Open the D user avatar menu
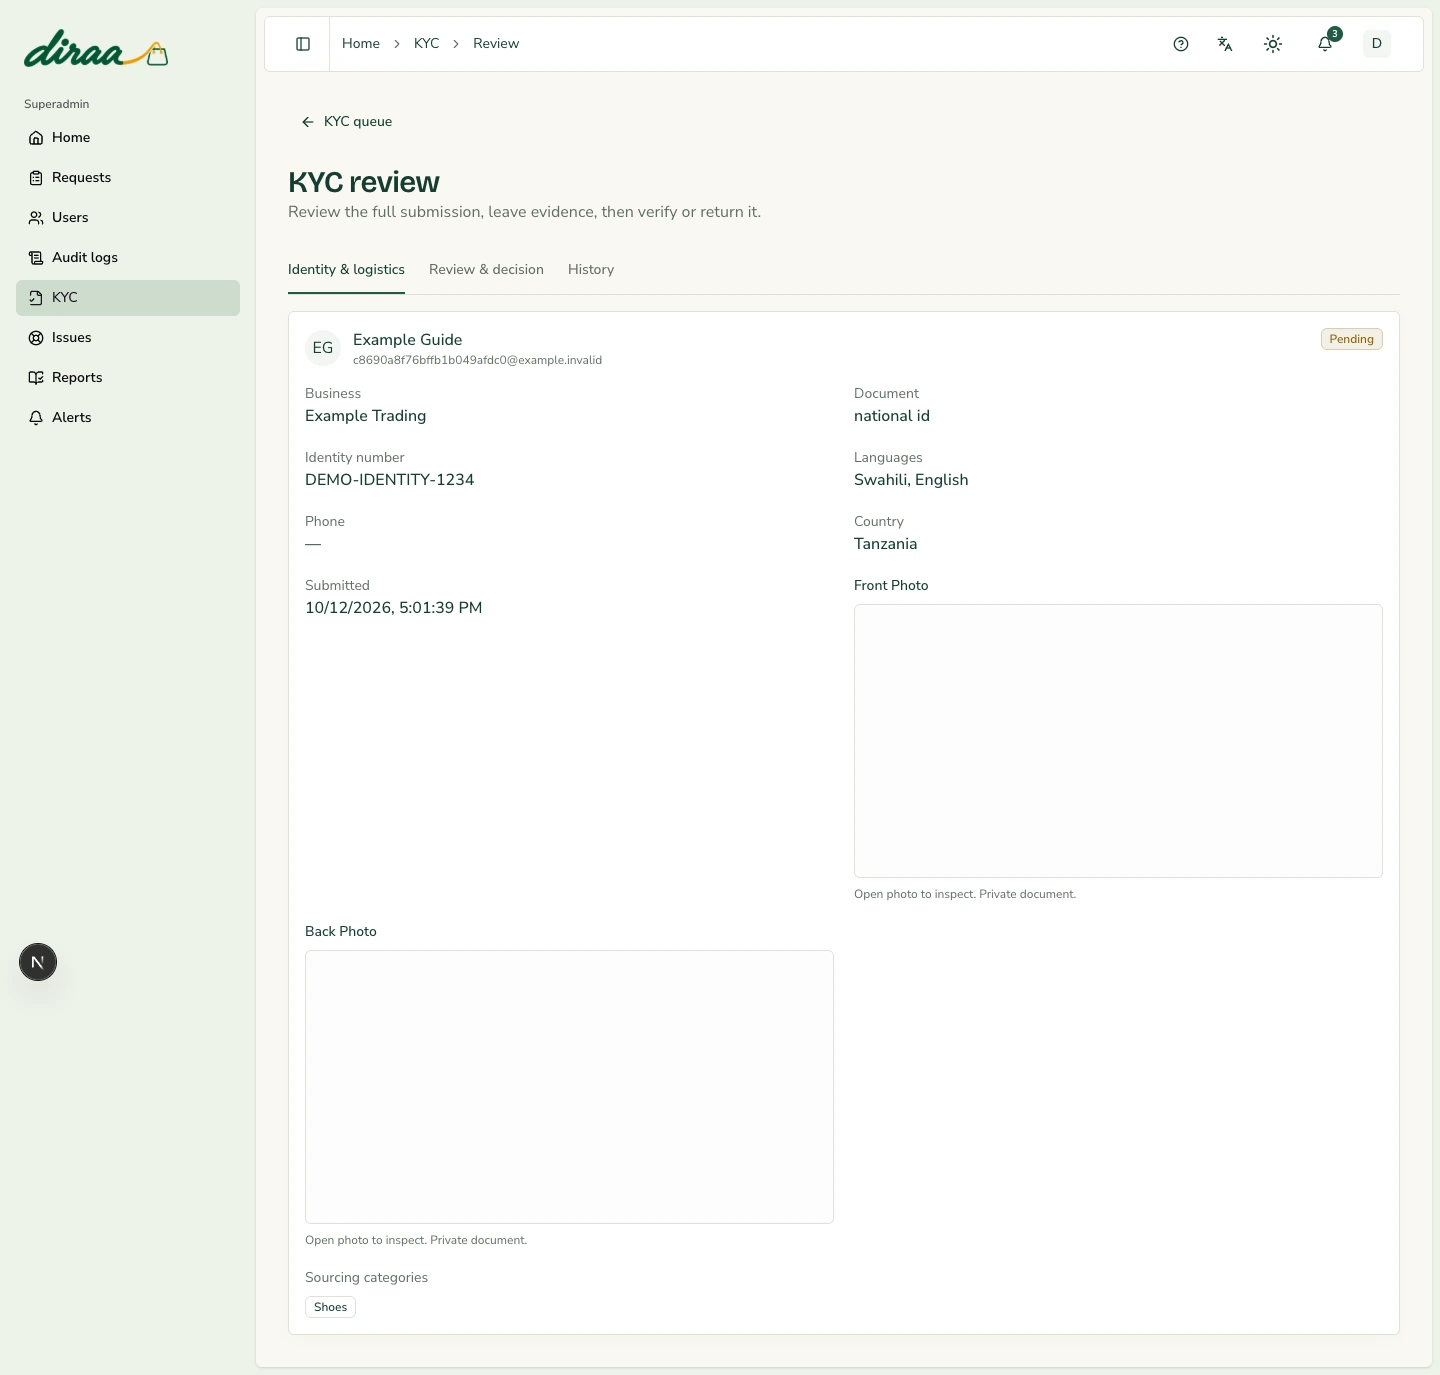This screenshot has height=1375, width=1440. (x=1377, y=44)
